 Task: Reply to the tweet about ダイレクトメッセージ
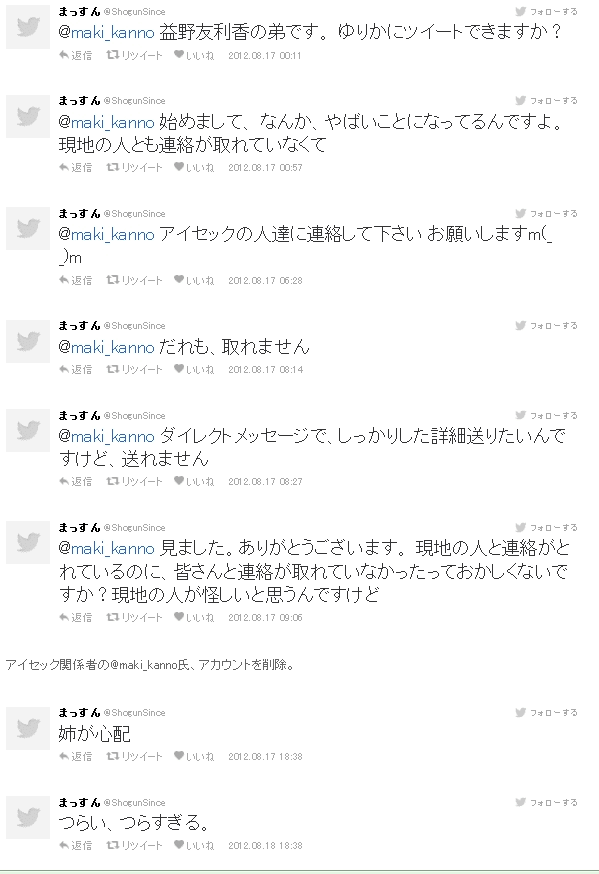(x=75, y=482)
